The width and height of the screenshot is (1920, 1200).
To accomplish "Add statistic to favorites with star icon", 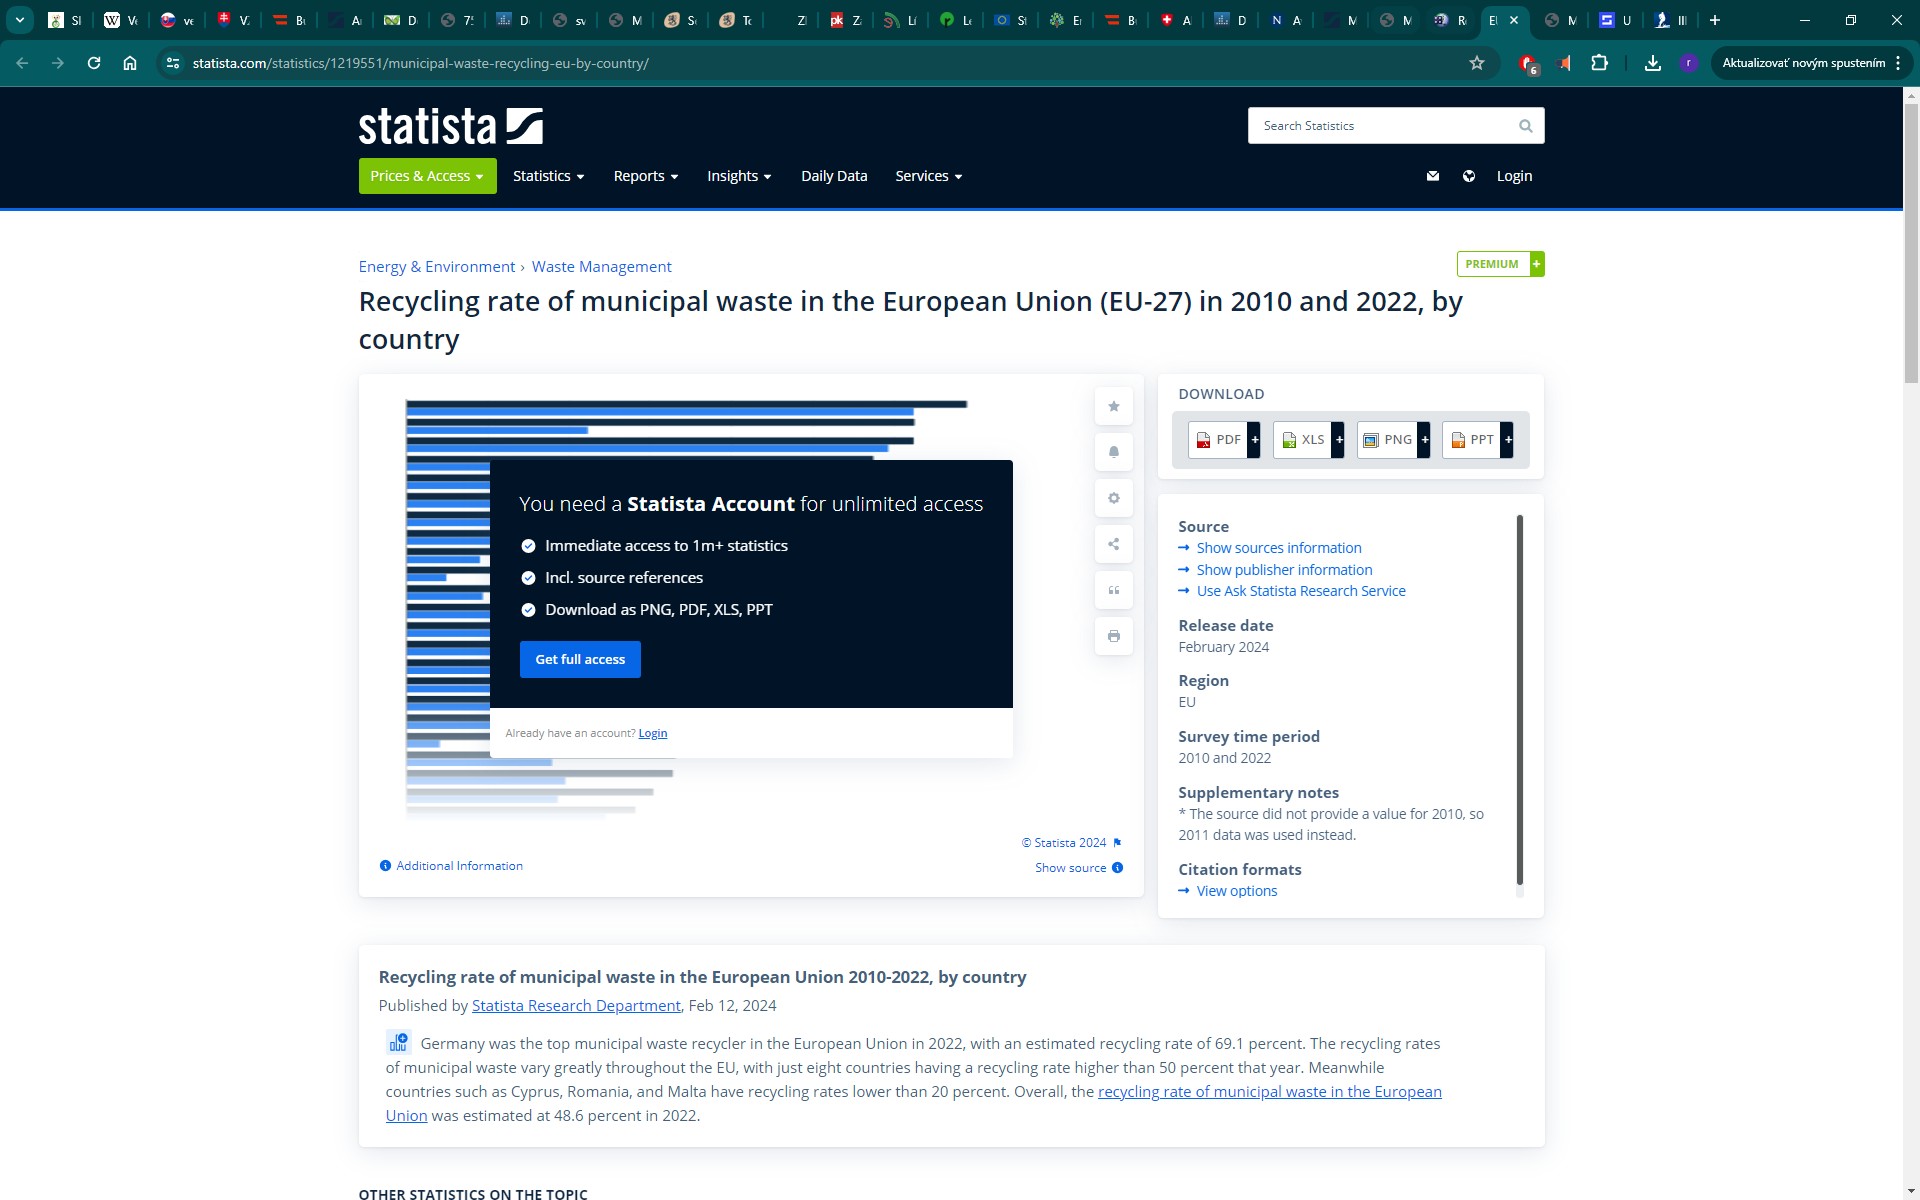I will pyautogui.click(x=1114, y=406).
